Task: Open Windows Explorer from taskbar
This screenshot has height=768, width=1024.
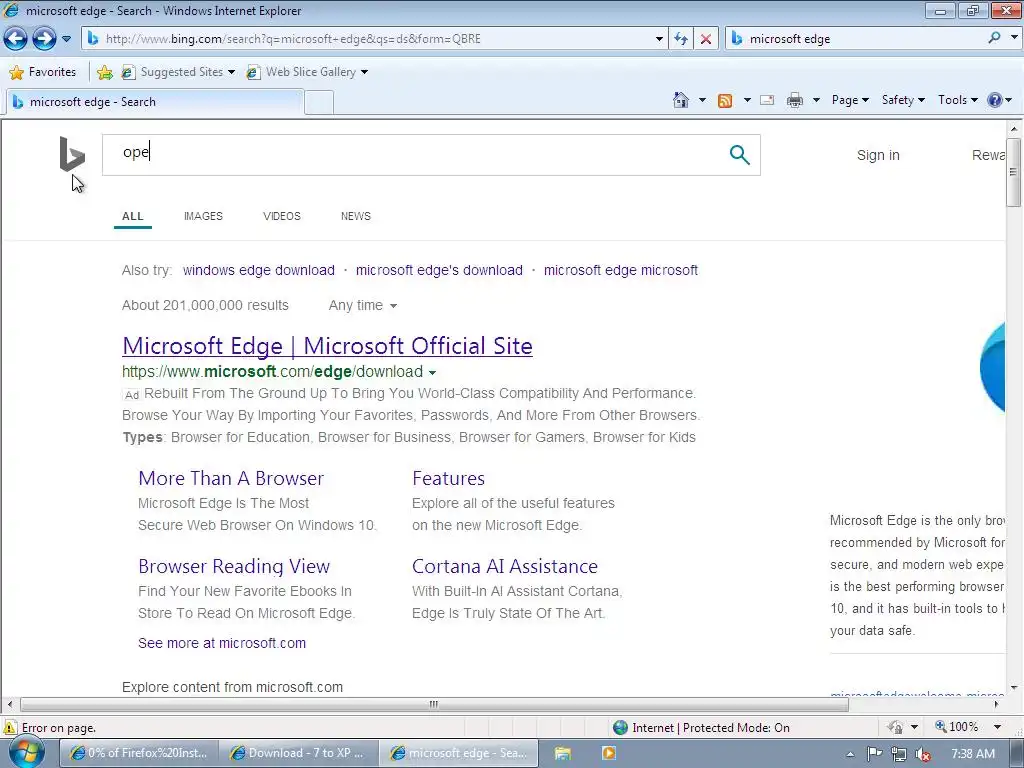Action: coord(562,753)
